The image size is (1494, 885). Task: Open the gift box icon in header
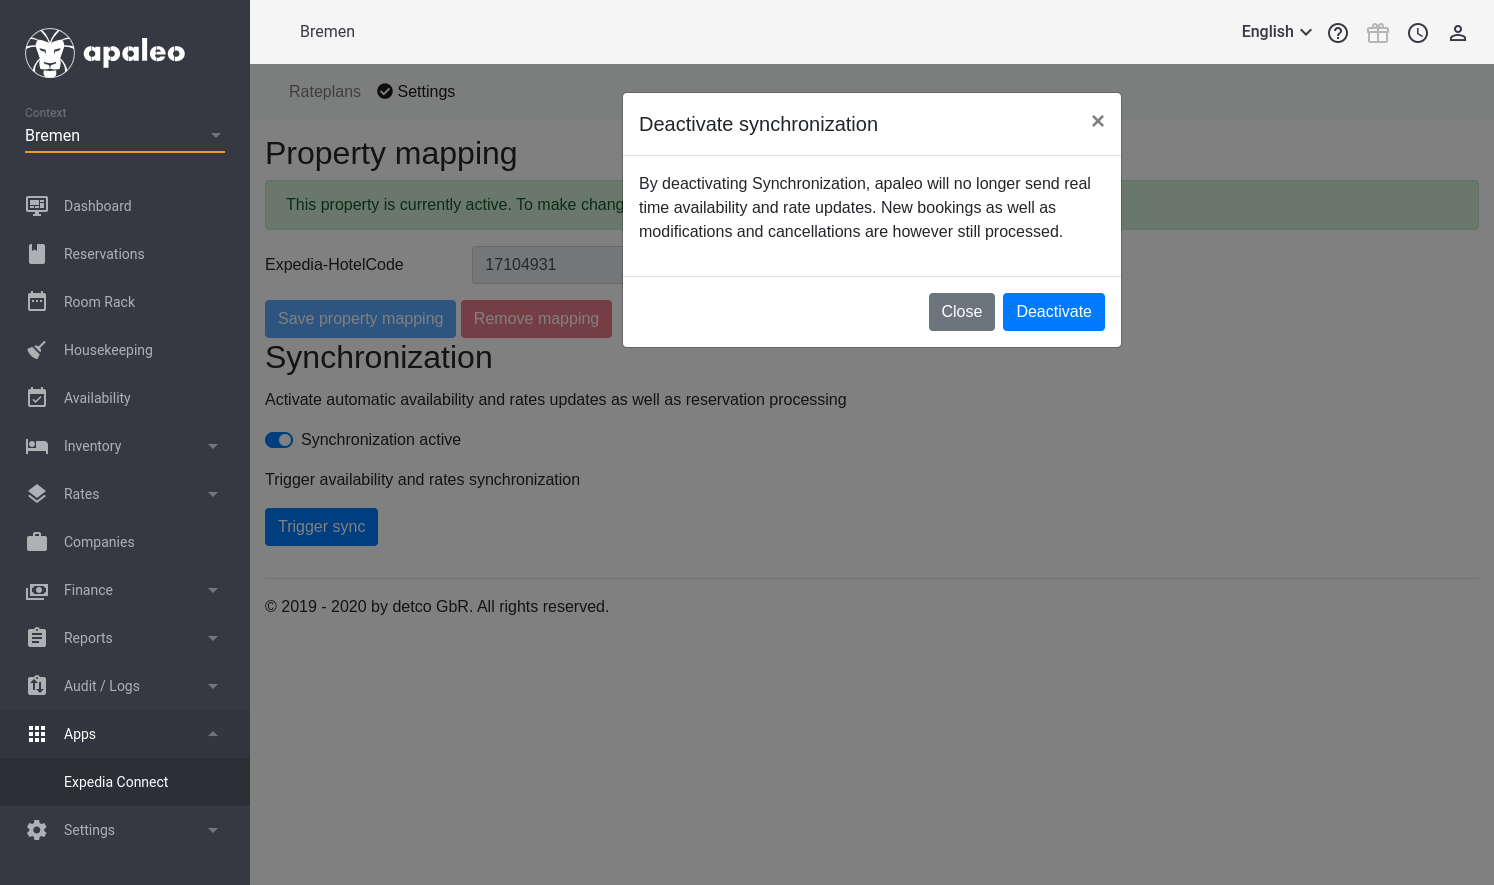coord(1378,33)
